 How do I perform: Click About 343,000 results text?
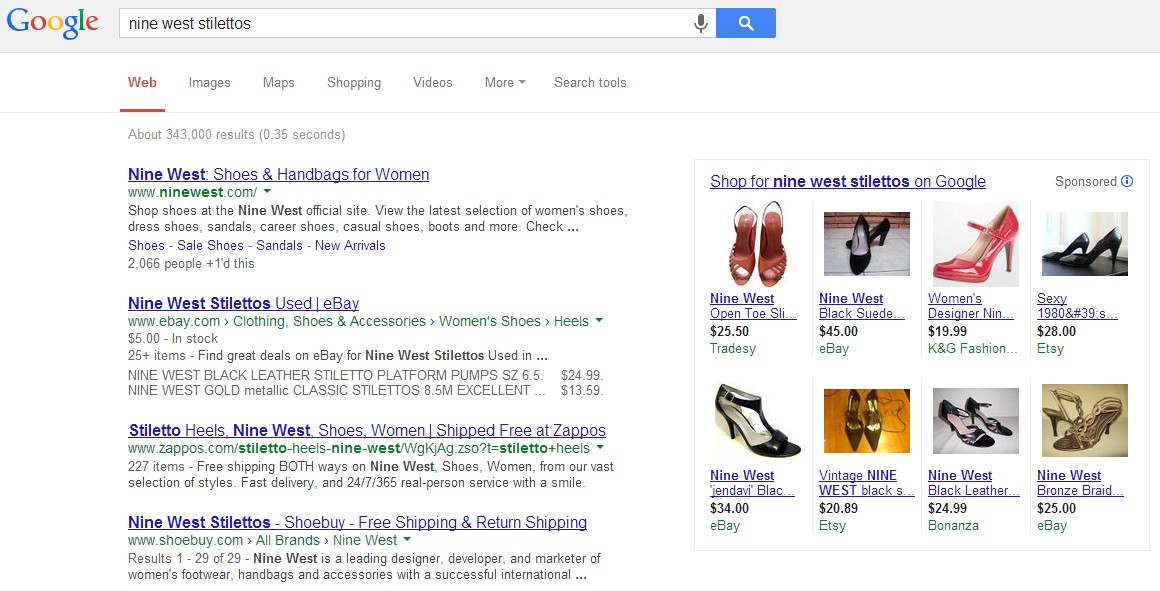pos(236,135)
